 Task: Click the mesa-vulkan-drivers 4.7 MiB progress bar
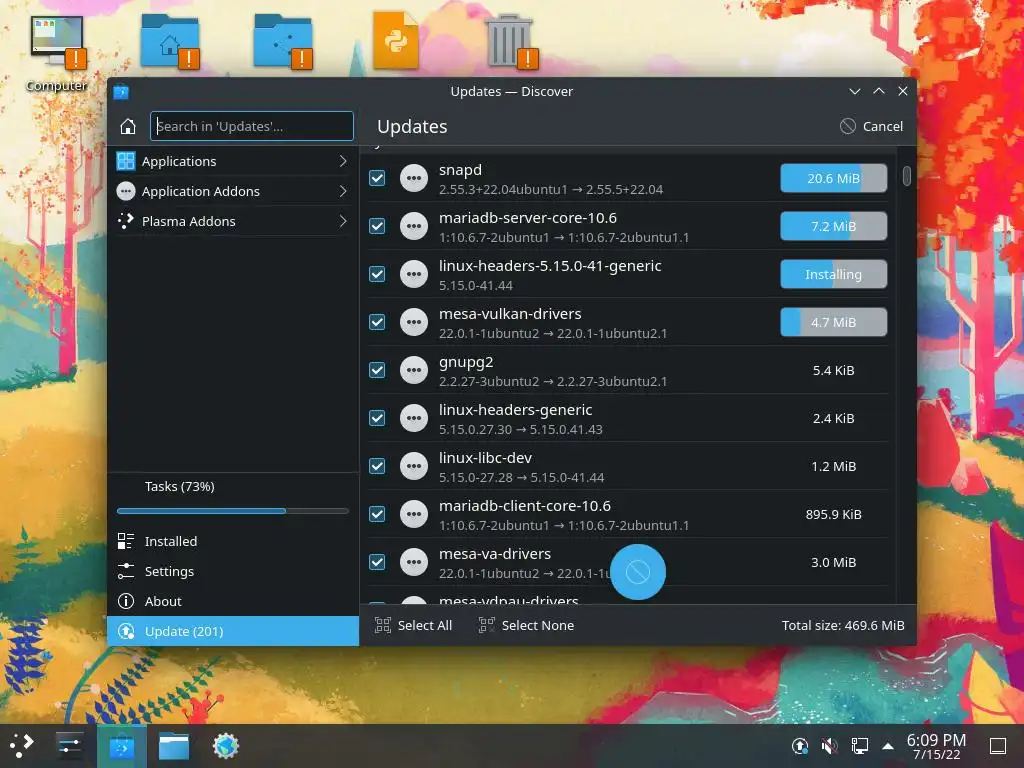[x=833, y=322]
